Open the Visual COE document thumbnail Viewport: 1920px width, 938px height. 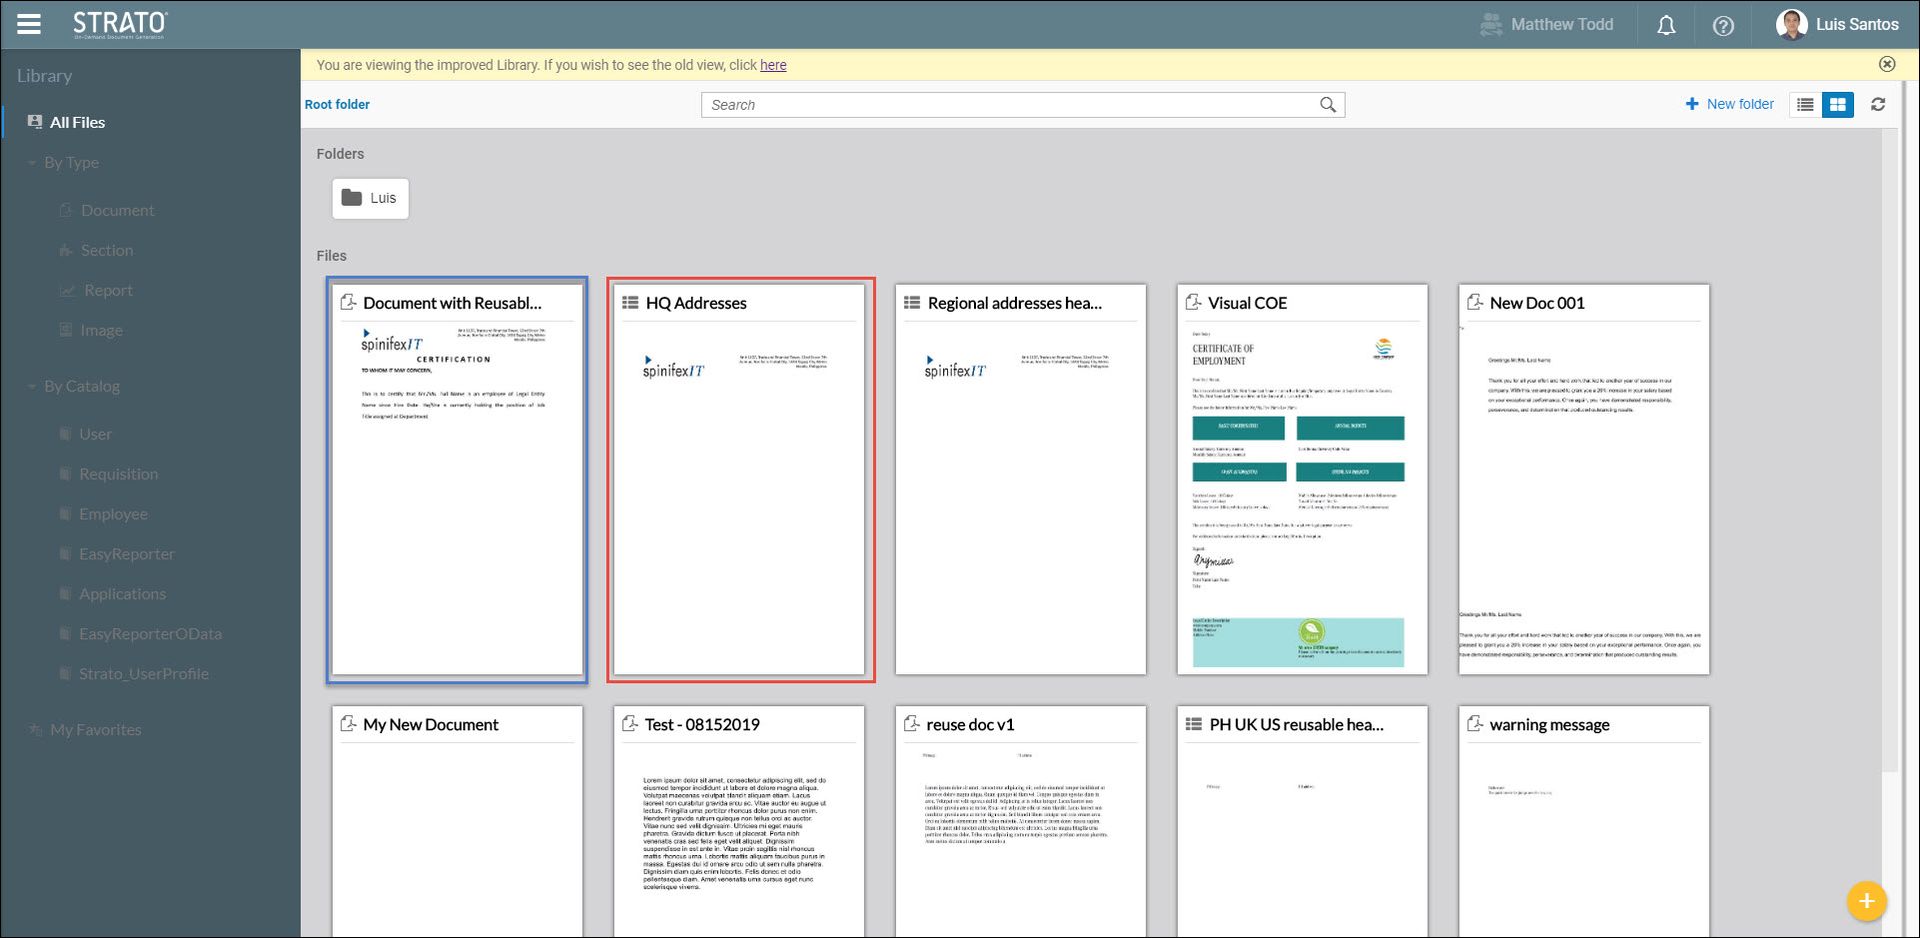coord(1302,480)
